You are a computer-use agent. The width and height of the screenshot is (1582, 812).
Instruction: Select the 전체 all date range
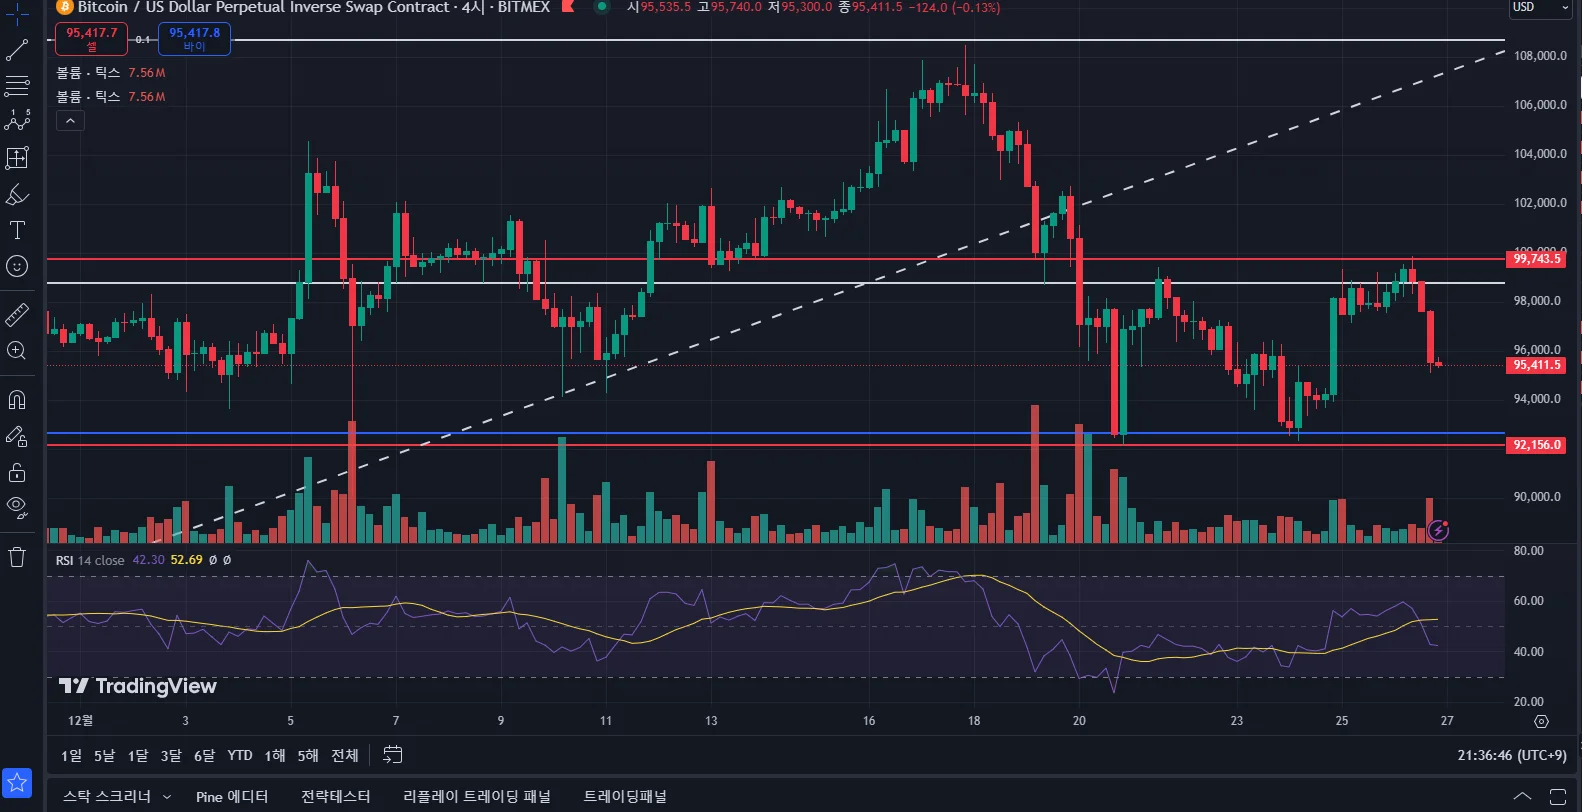click(x=345, y=755)
